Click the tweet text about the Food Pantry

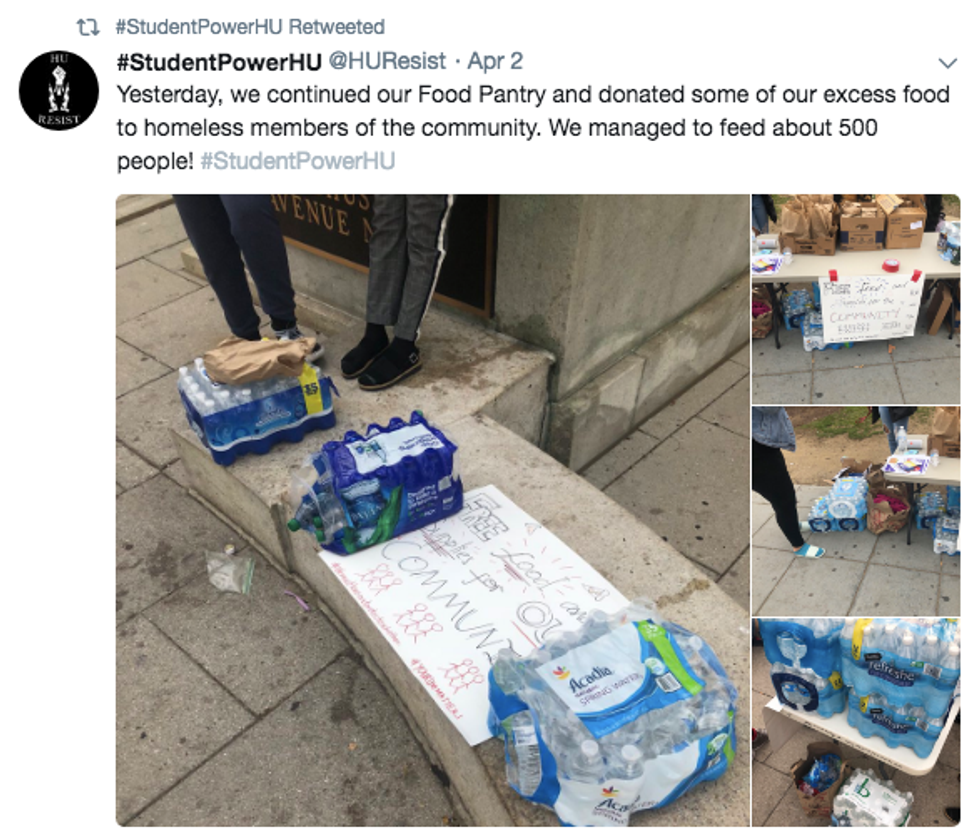pos(533,128)
